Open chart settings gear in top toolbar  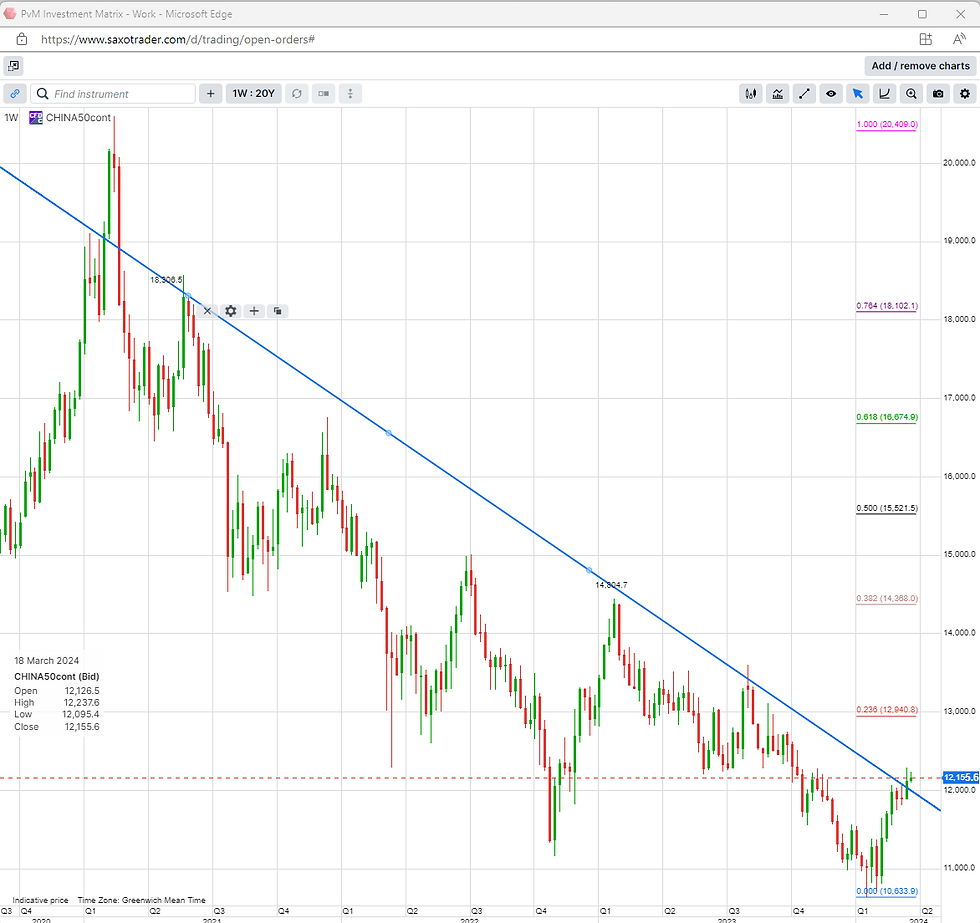tap(965, 94)
